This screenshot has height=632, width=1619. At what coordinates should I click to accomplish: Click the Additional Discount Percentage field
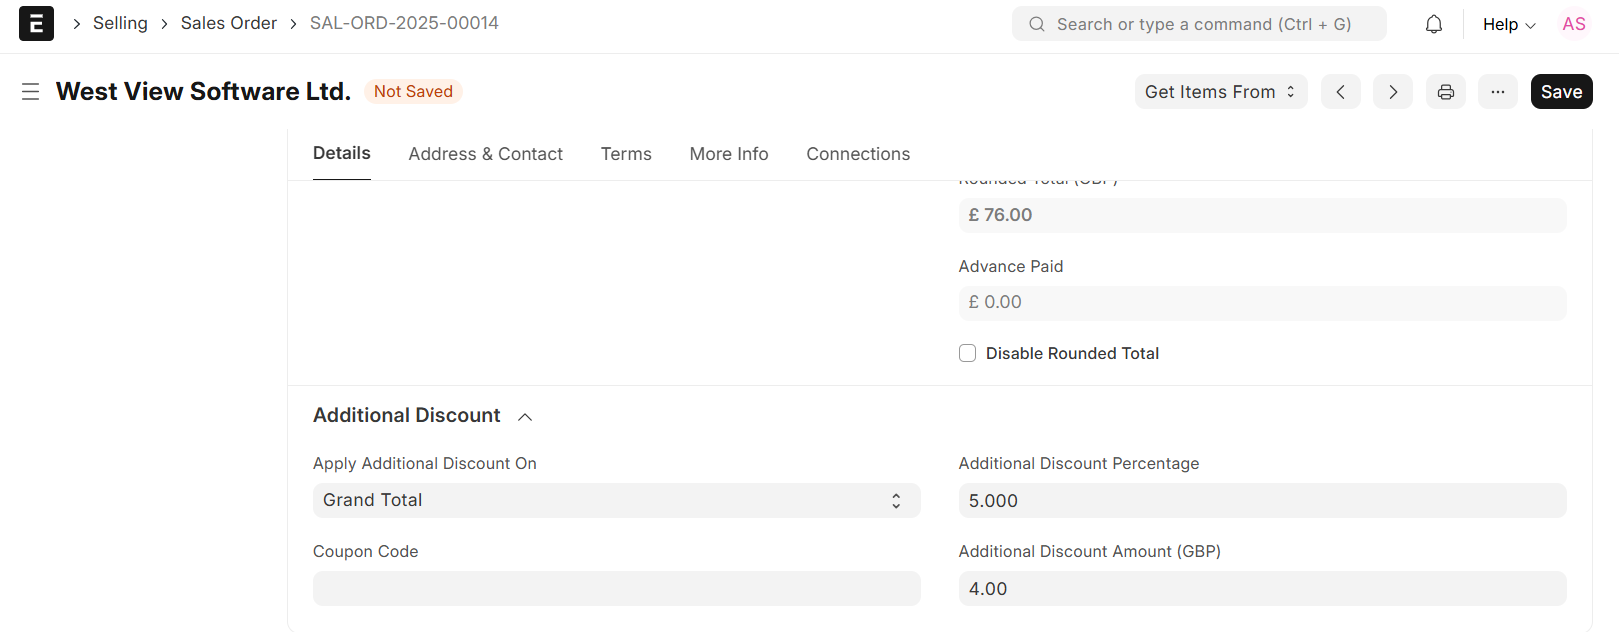tap(1261, 500)
